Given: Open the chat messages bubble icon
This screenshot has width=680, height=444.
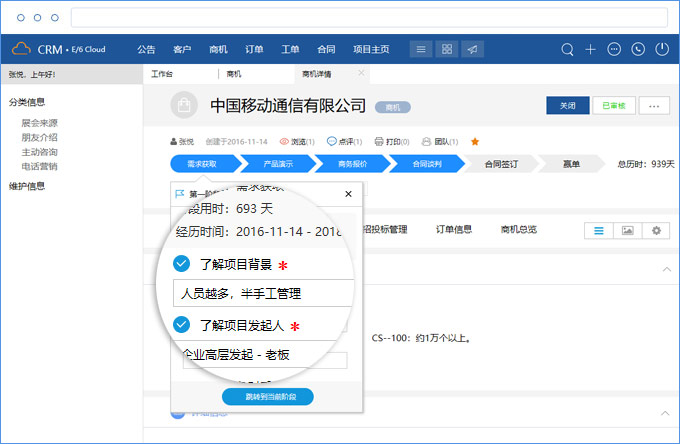Looking at the screenshot, I should 614,49.
